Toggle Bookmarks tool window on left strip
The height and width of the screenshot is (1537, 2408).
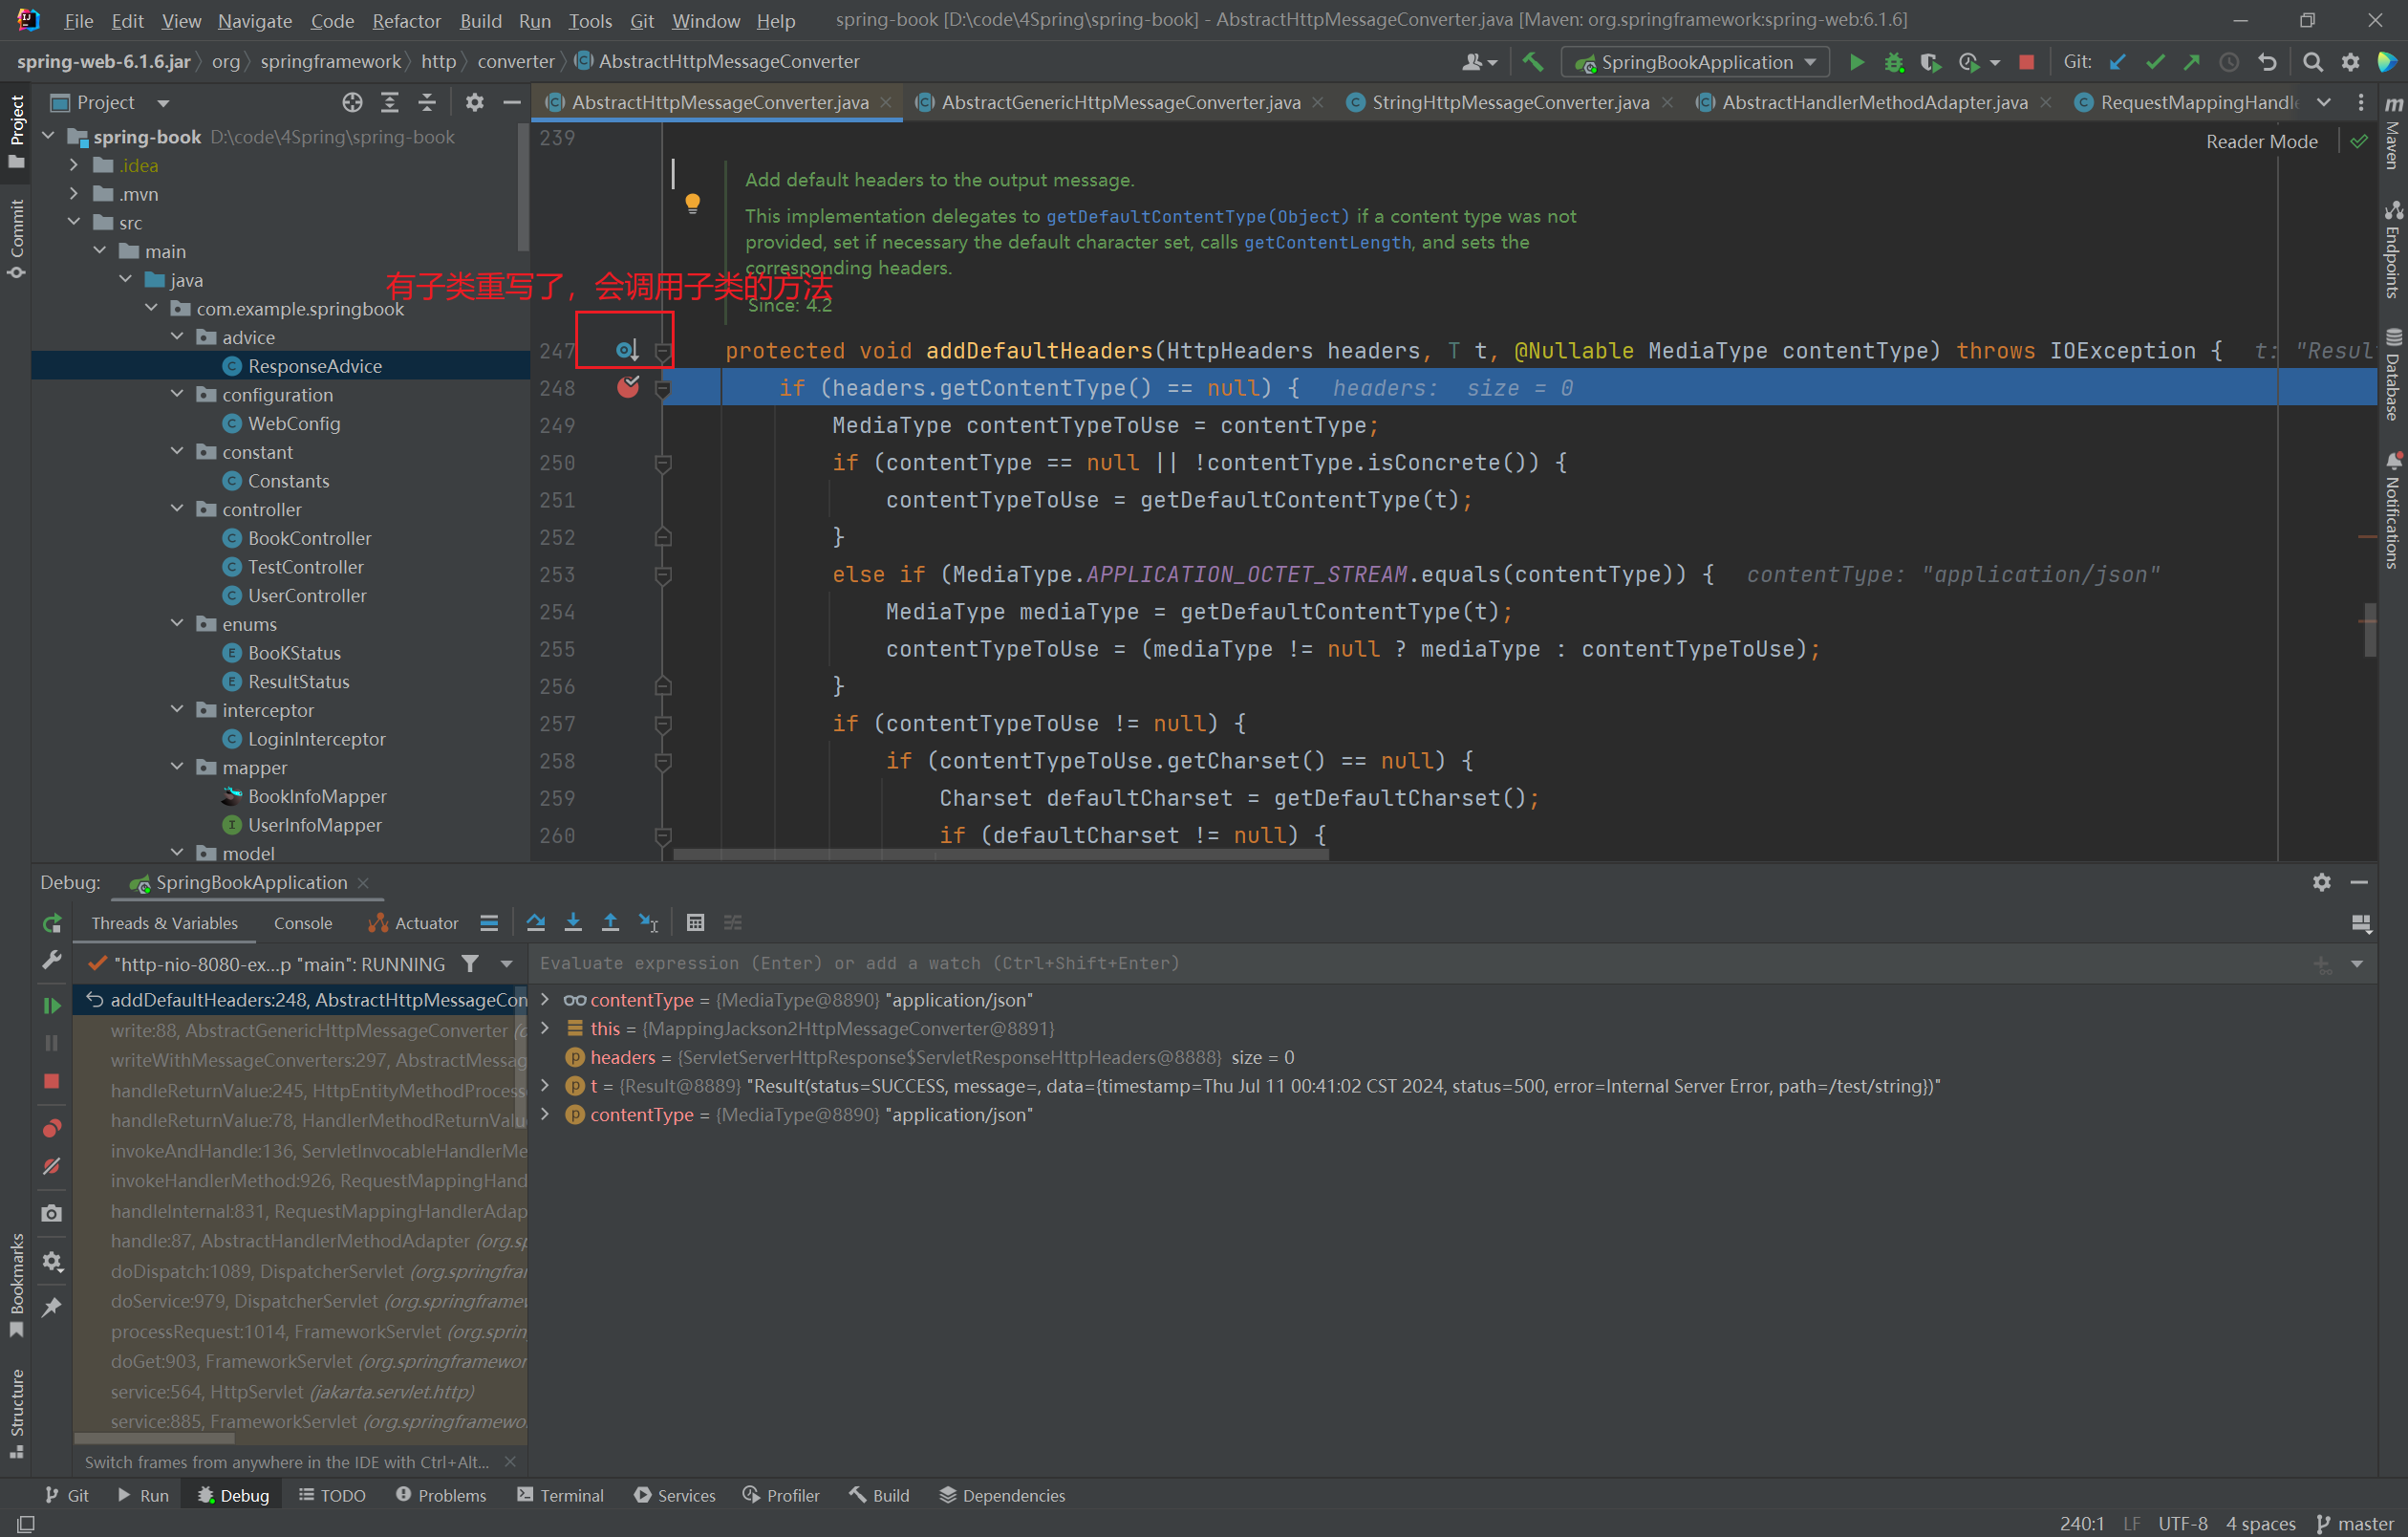point(17,1285)
